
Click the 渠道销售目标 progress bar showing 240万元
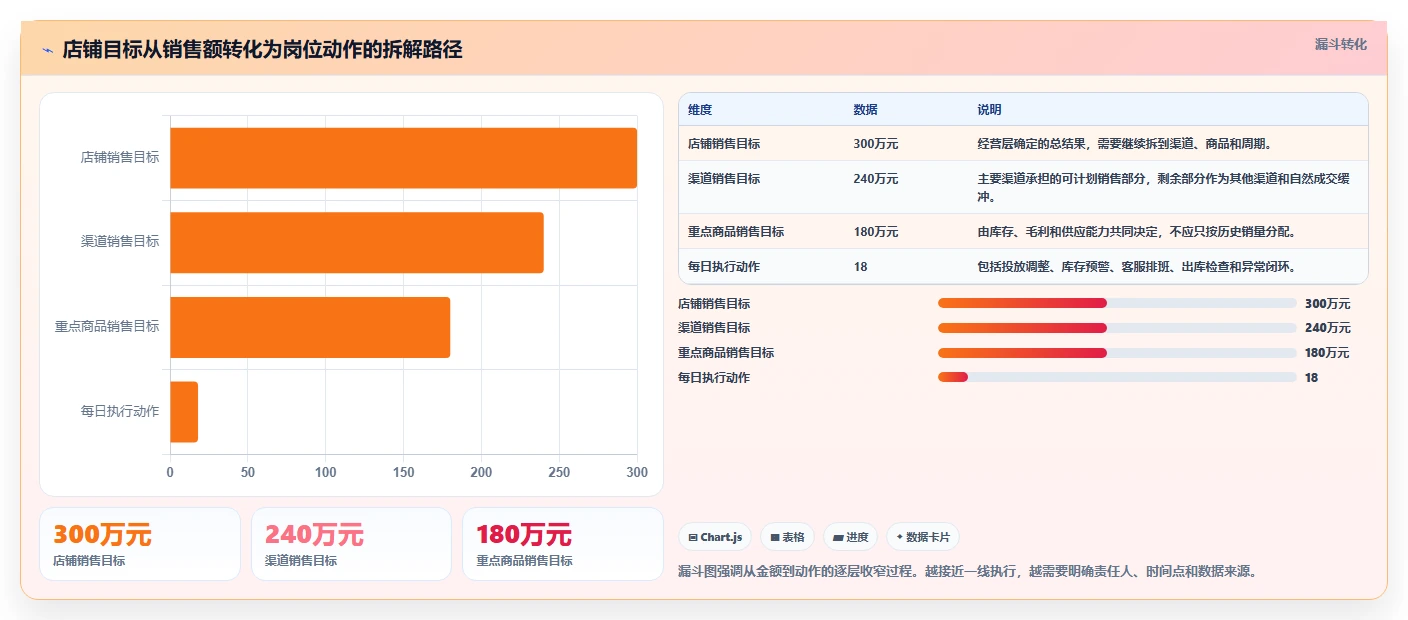point(1117,328)
